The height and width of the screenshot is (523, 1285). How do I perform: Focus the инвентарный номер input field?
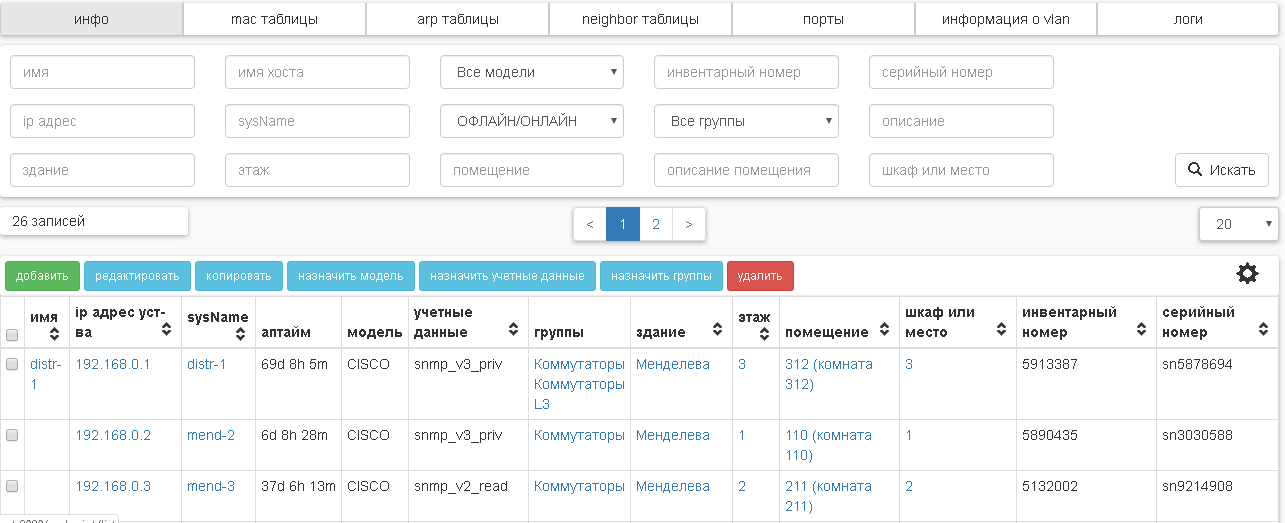(746, 72)
